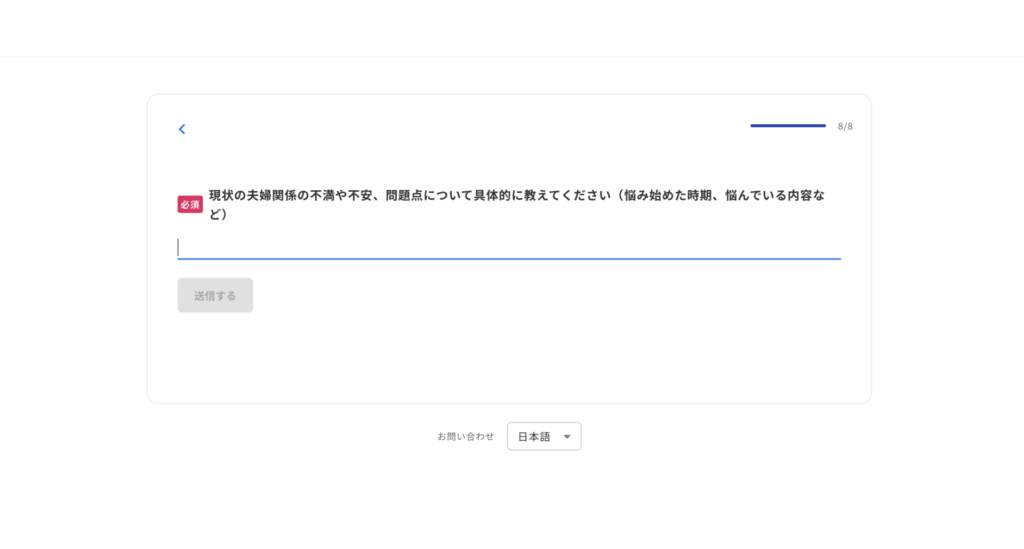Go back using the blue chevron arrow

[182, 129]
